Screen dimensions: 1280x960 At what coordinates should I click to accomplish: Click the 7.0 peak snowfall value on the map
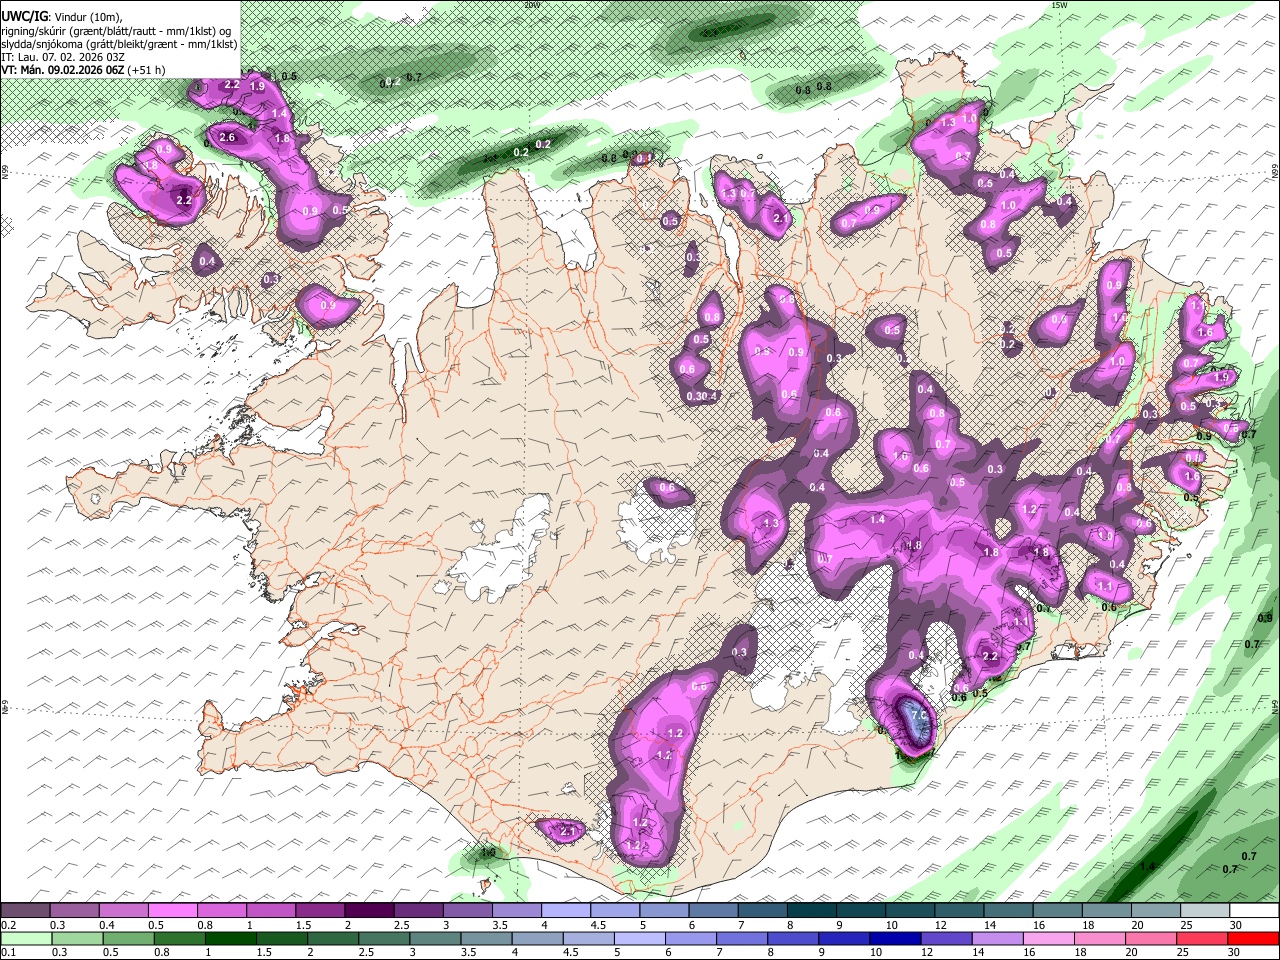click(x=918, y=715)
